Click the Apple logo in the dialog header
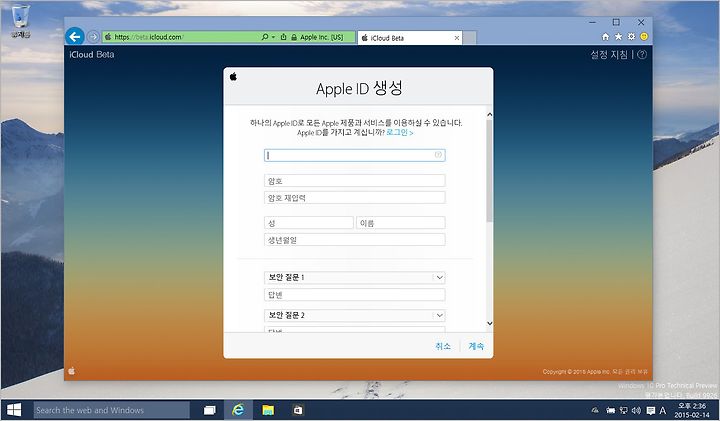720x421 pixels. (233, 77)
